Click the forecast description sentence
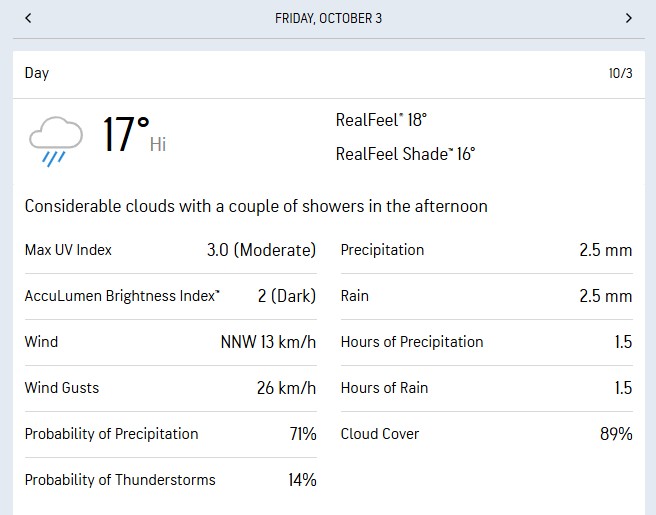The width and height of the screenshot is (656, 515). (x=256, y=207)
